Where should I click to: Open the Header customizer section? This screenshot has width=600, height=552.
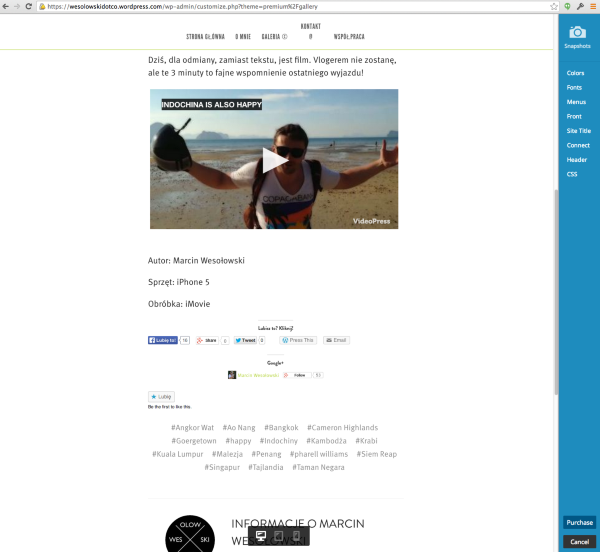pyautogui.click(x=577, y=160)
